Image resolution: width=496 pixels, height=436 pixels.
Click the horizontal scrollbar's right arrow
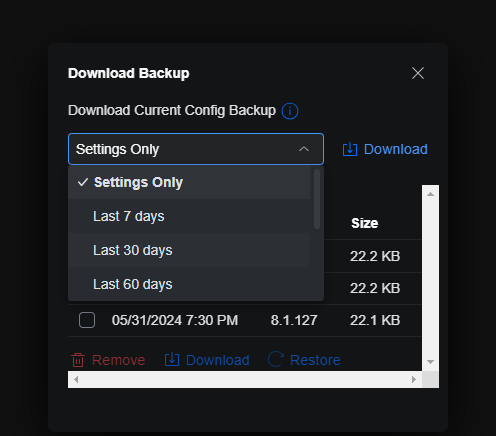414,379
